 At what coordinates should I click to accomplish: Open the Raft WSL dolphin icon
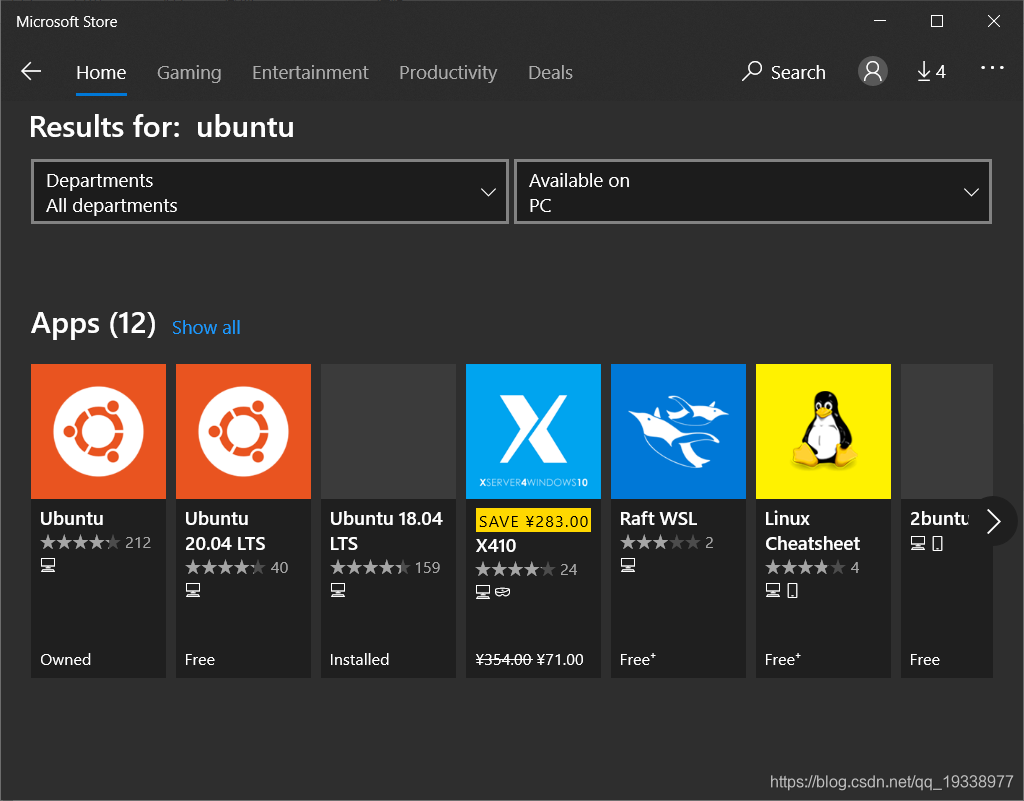(678, 431)
